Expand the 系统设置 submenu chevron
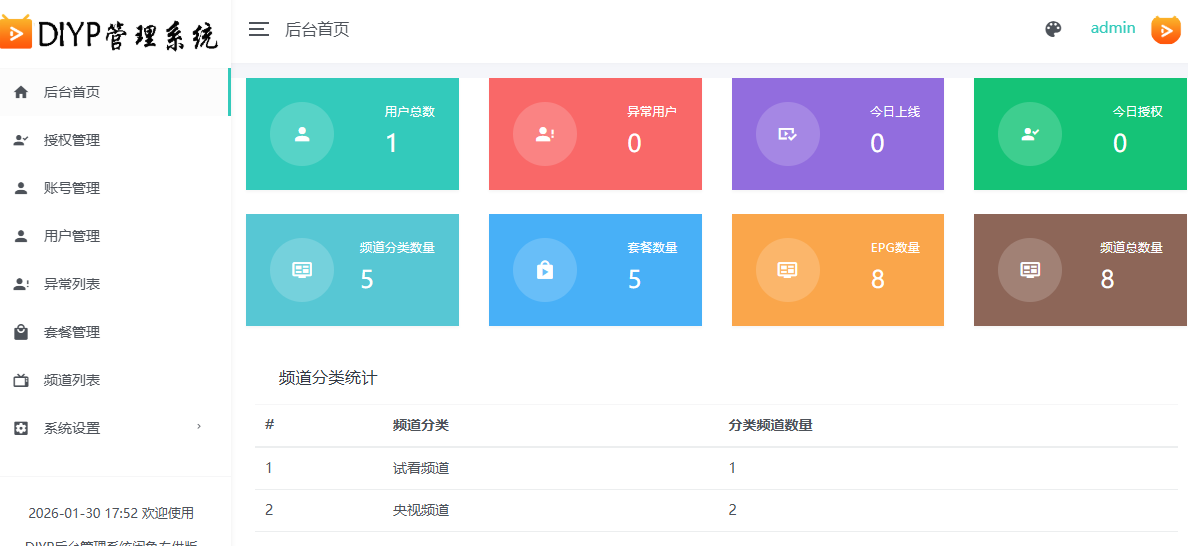Viewport: 1188px width, 546px height. tap(199, 427)
